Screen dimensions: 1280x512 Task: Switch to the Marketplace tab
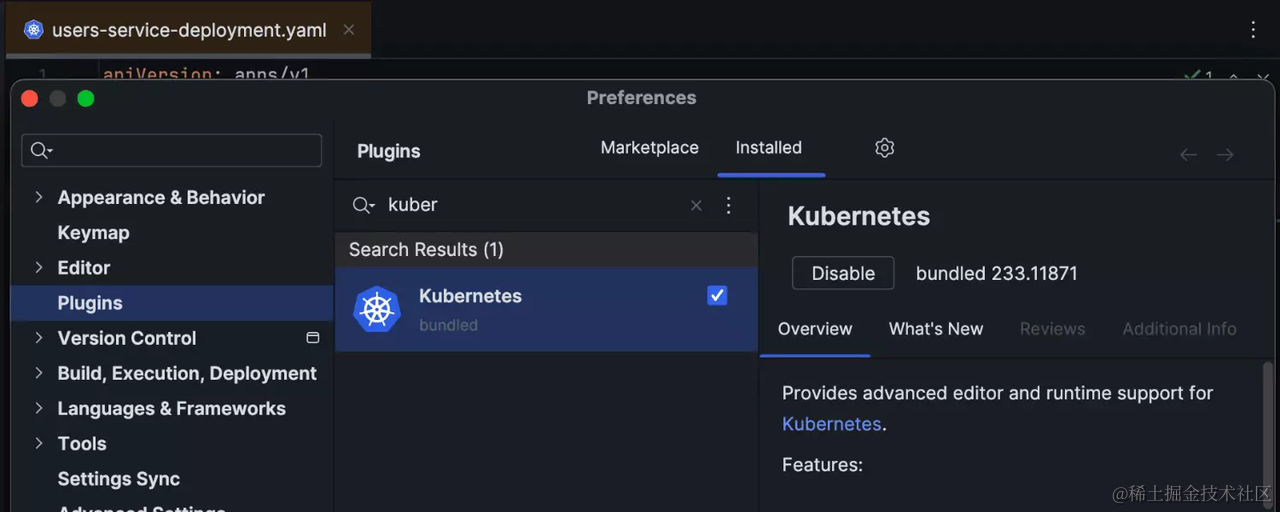point(649,147)
